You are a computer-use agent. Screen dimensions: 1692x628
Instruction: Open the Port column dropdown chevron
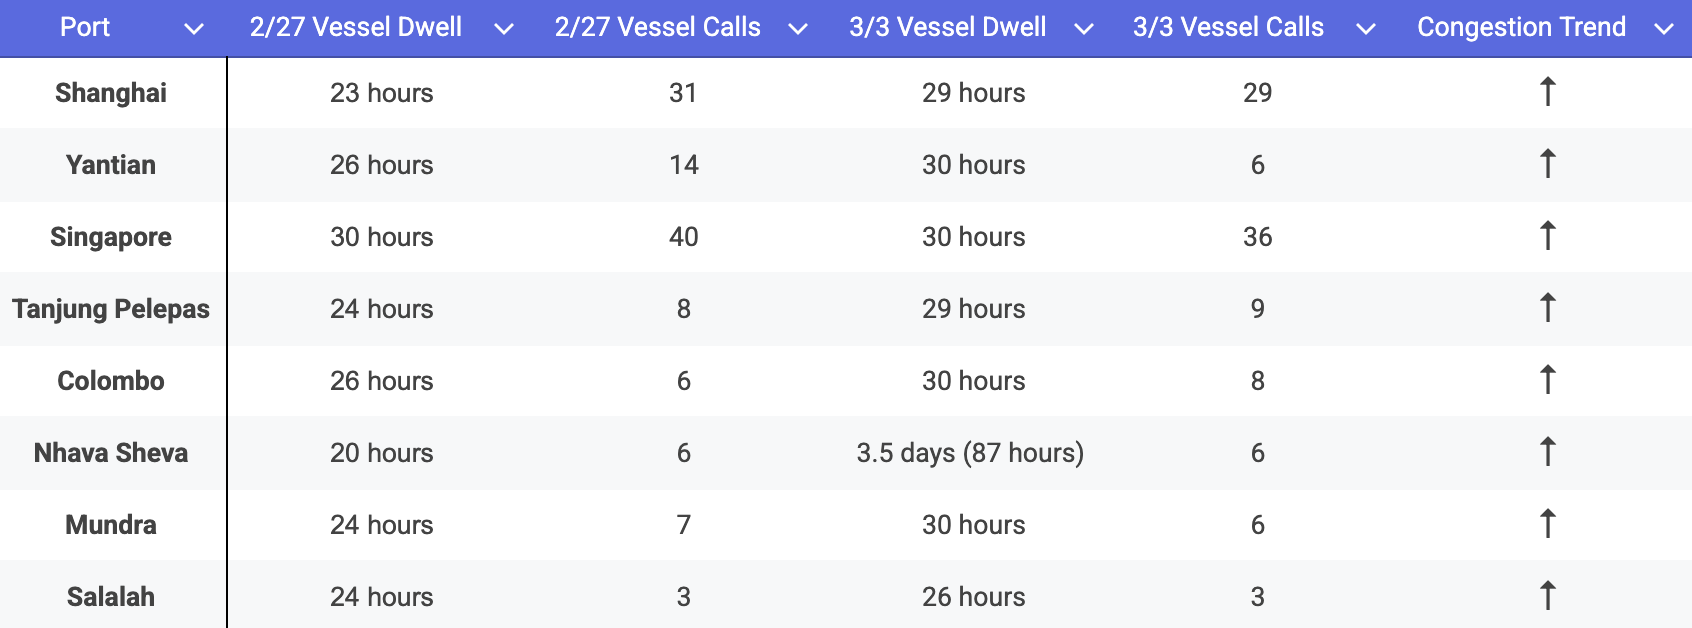[195, 29]
